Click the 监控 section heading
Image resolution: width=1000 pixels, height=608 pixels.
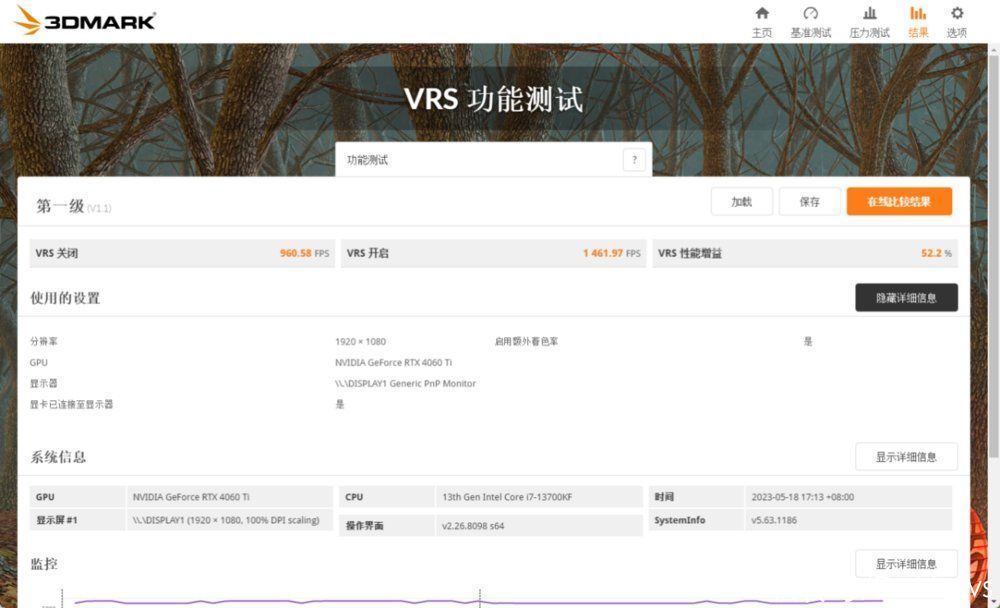coord(44,564)
